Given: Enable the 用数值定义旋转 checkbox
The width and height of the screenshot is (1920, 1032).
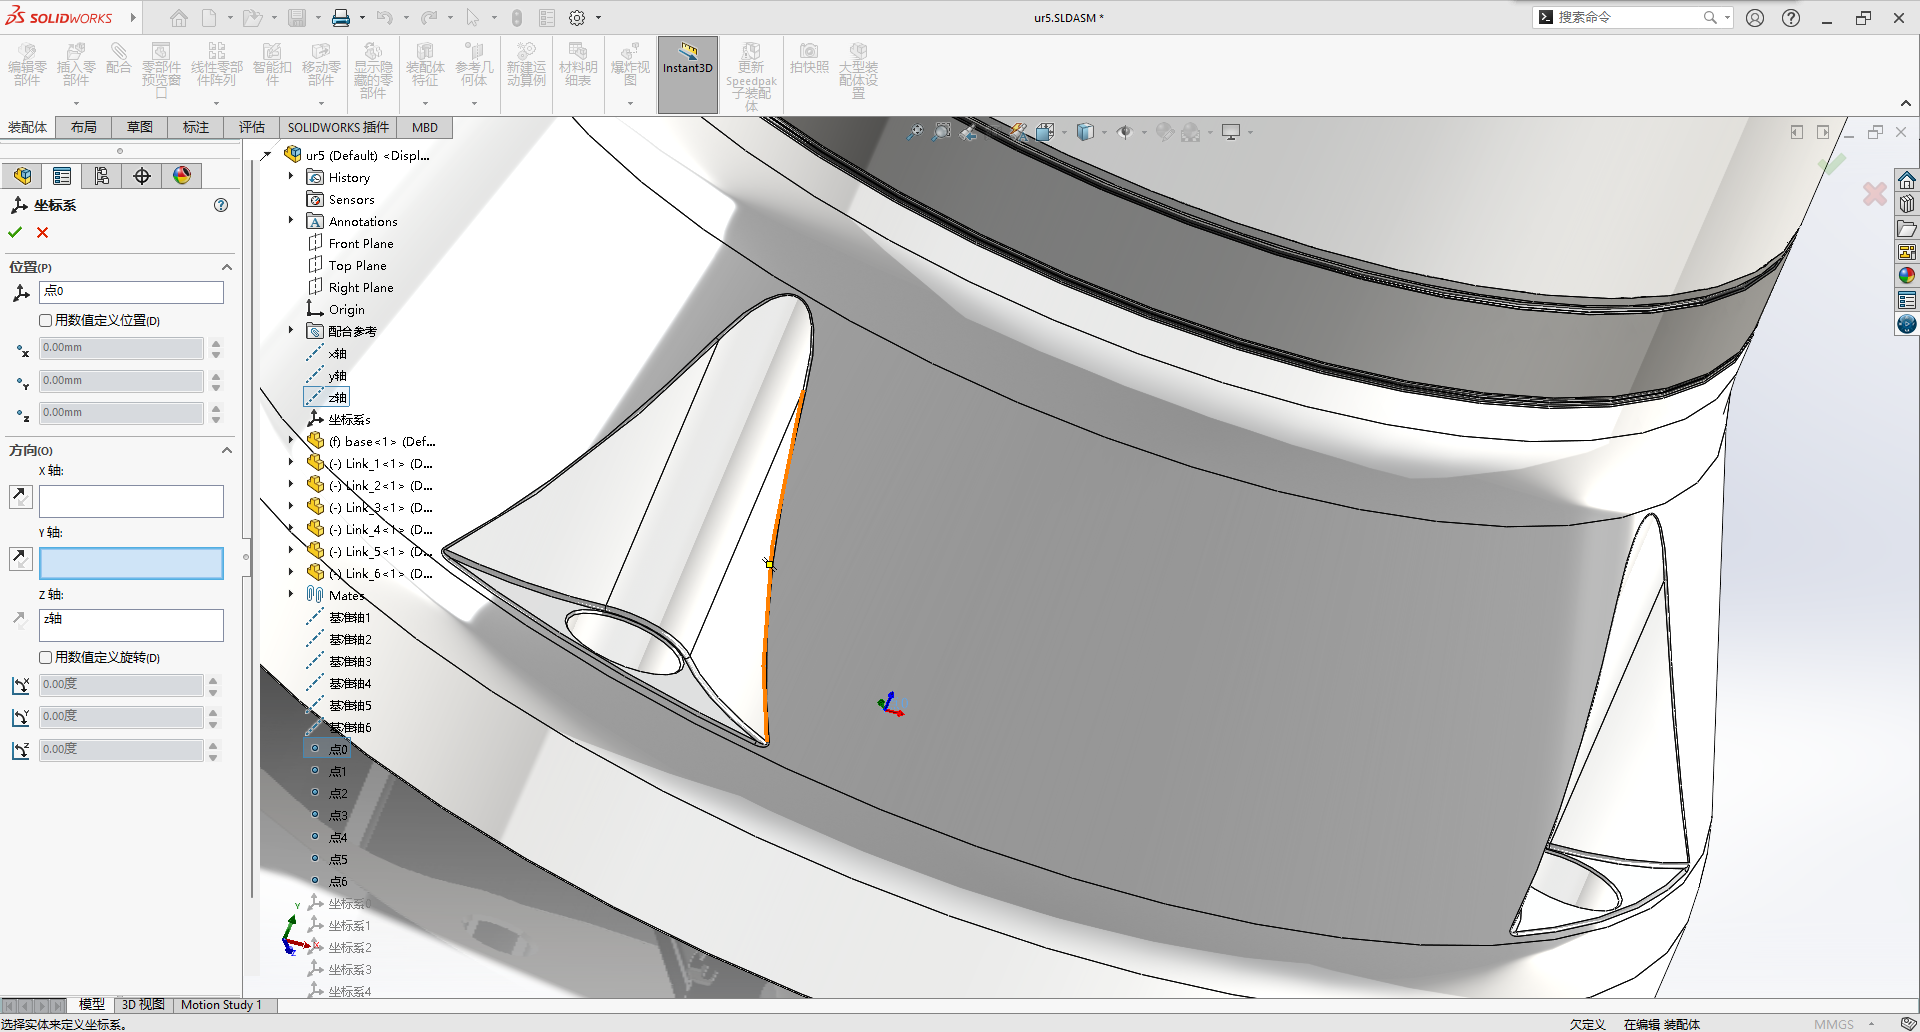Looking at the screenshot, I should pos(46,657).
